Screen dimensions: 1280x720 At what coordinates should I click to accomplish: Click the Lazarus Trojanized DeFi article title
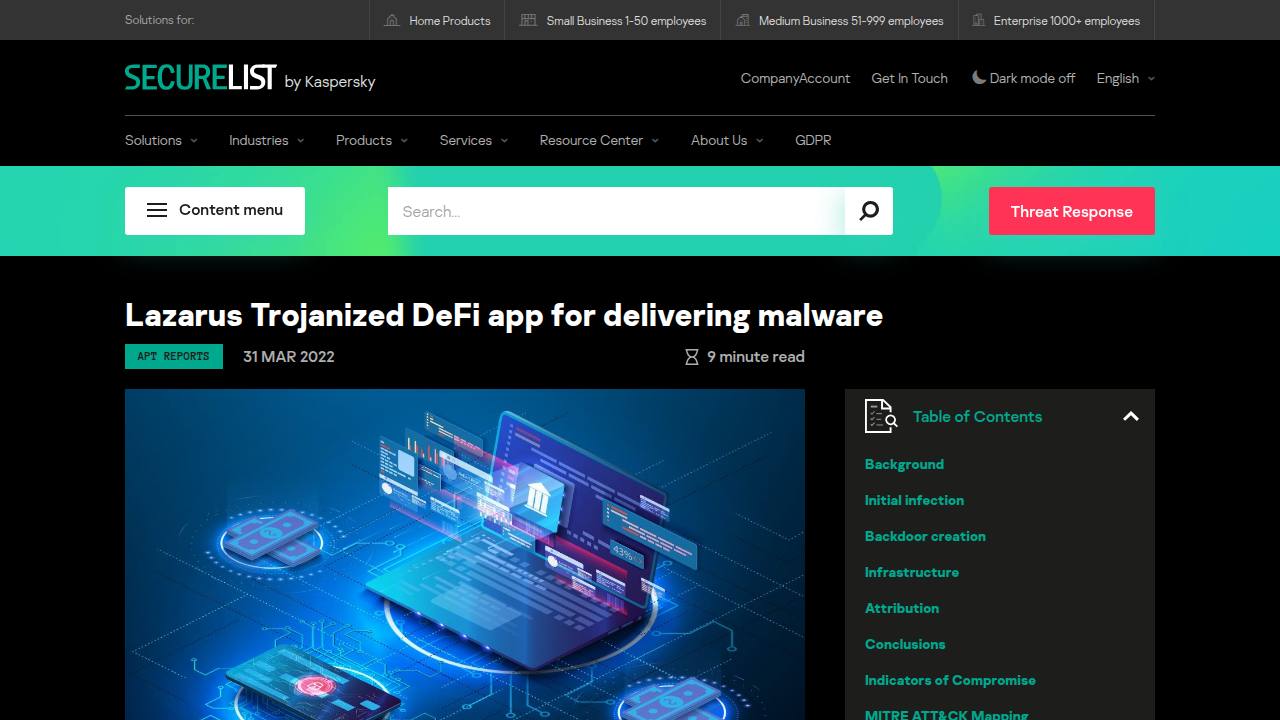[504, 315]
